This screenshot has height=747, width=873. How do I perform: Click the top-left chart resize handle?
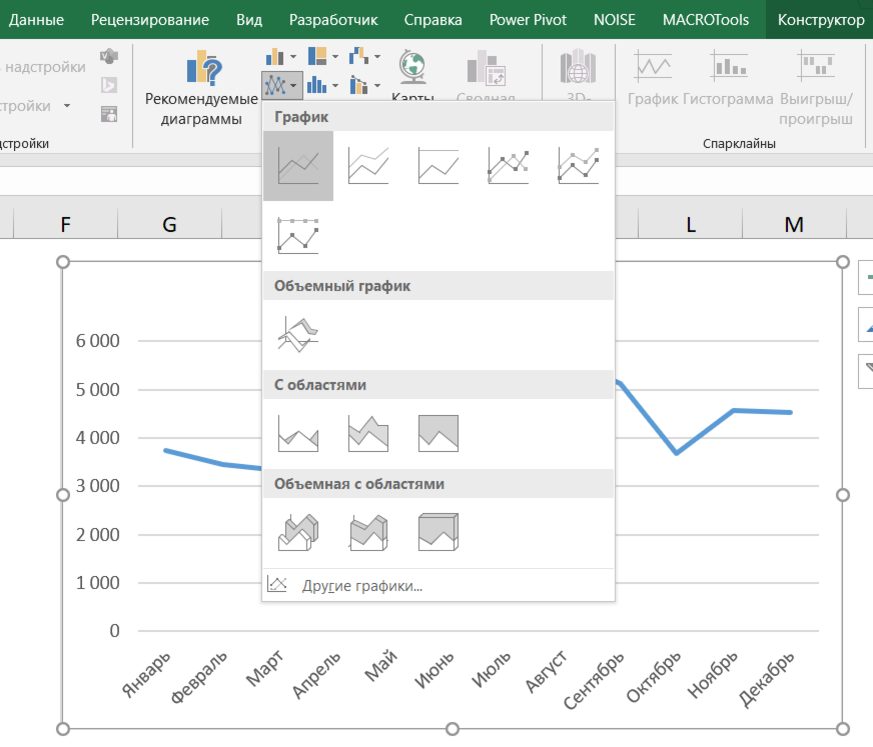point(63,262)
